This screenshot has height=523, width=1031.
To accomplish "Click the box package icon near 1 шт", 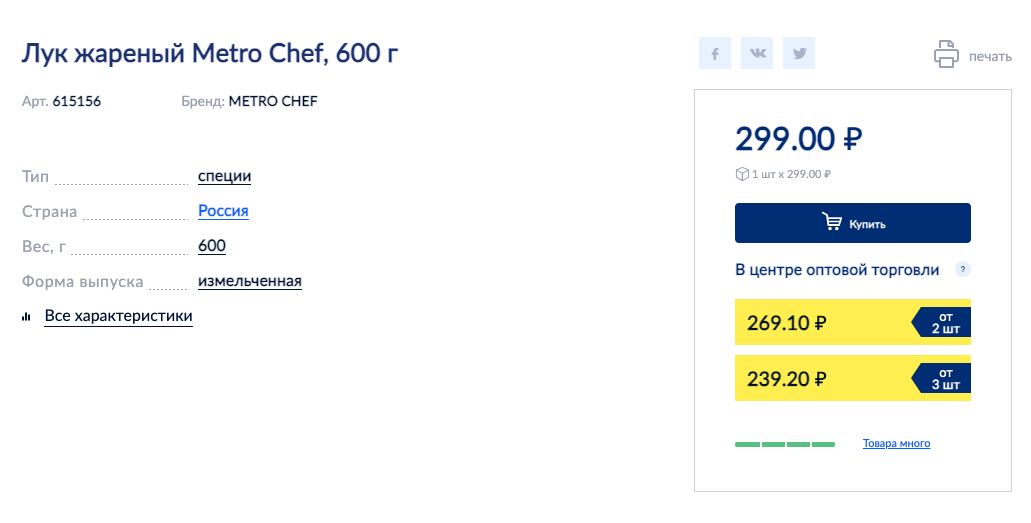I will point(742,174).
